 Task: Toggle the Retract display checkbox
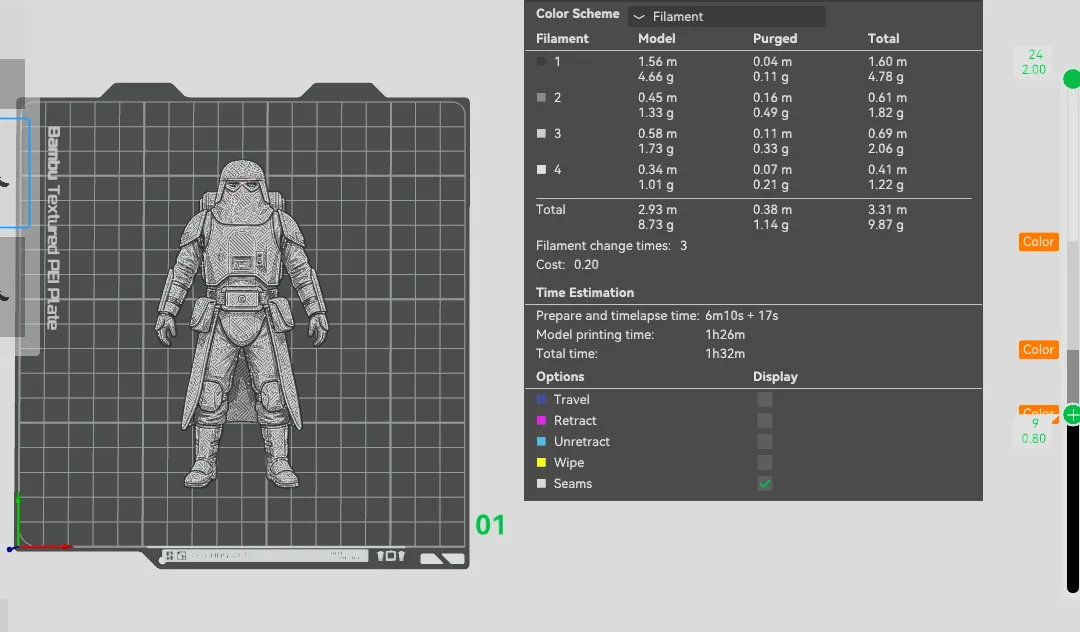tap(765, 421)
